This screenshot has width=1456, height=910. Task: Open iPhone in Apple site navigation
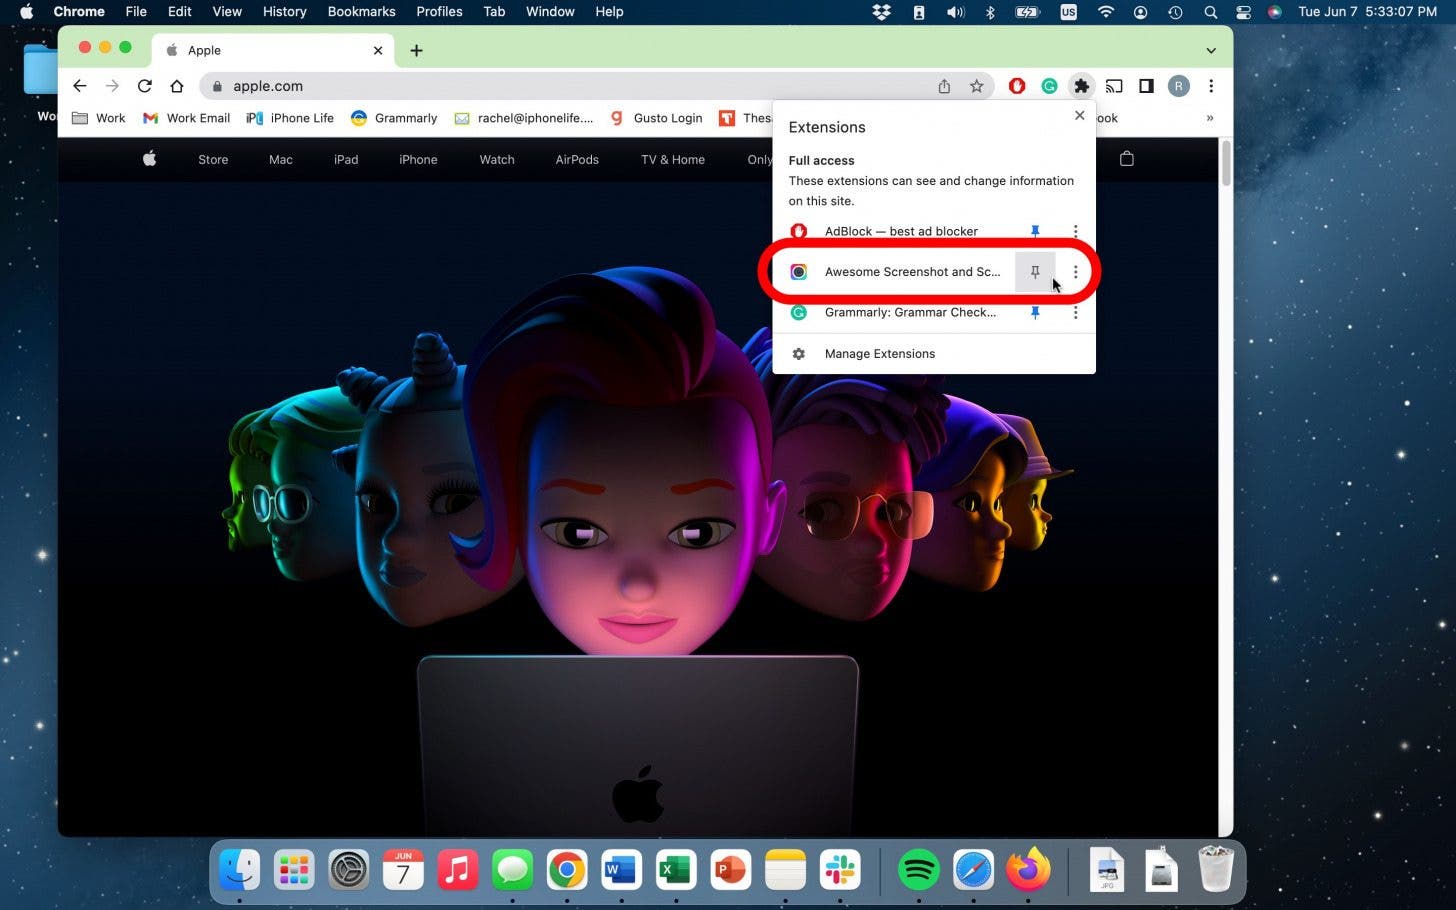418,160
